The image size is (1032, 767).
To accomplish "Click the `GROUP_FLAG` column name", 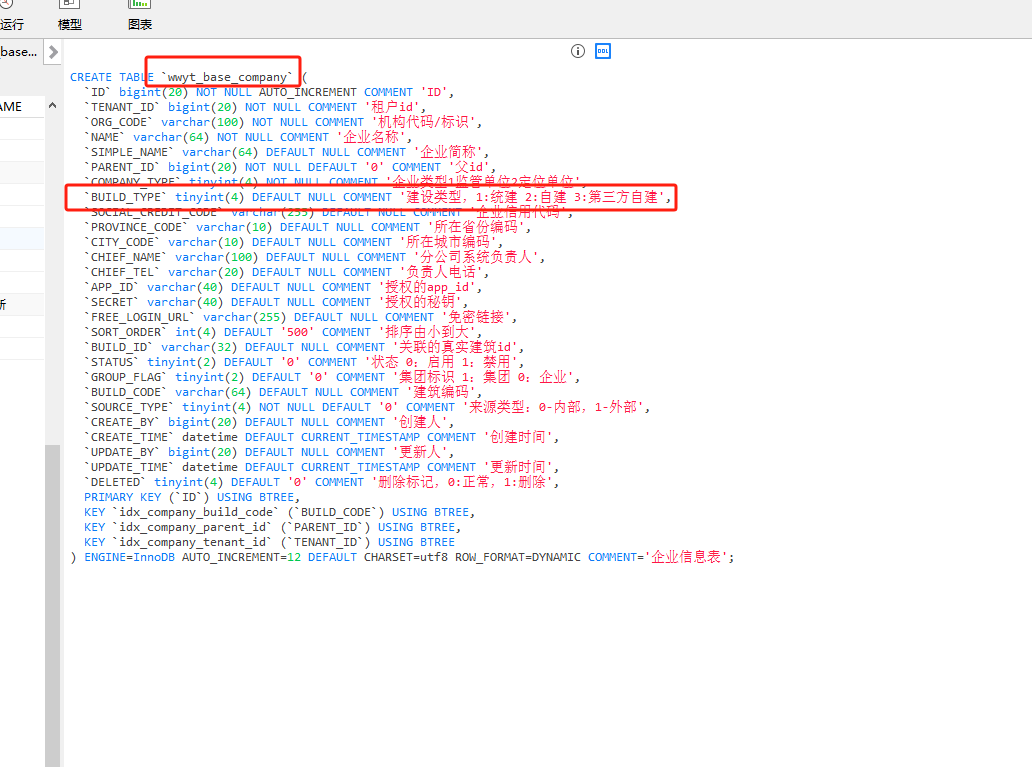I will 126,377.
